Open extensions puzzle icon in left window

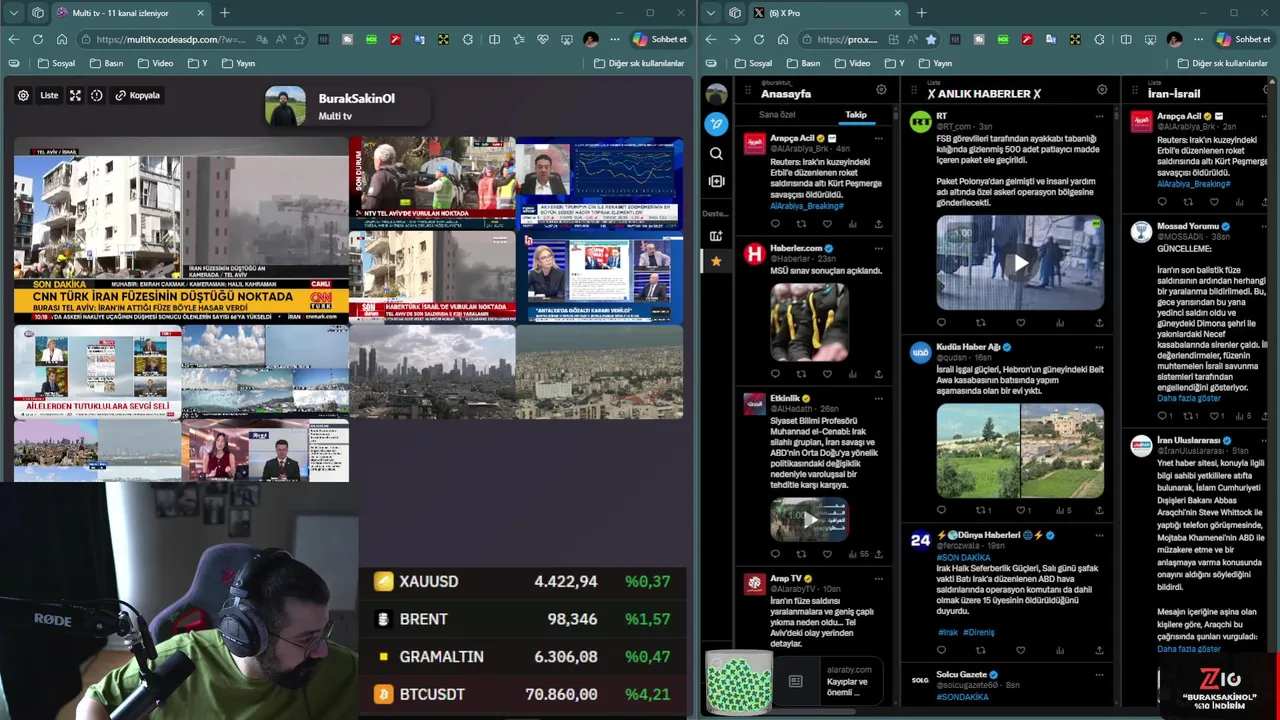pyautogui.click(x=468, y=39)
